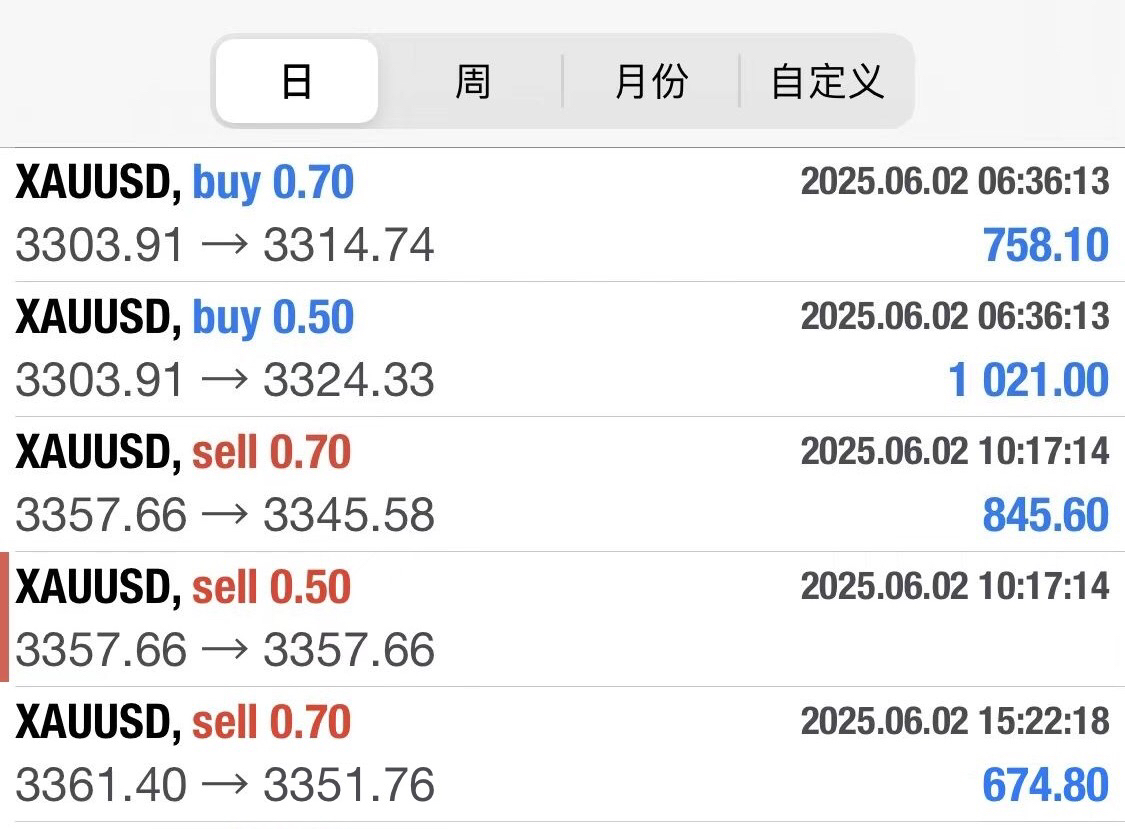The width and height of the screenshot is (1125, 829).
Task: Open the 自定义 (custom) period tab
Action: pos(827,81)
